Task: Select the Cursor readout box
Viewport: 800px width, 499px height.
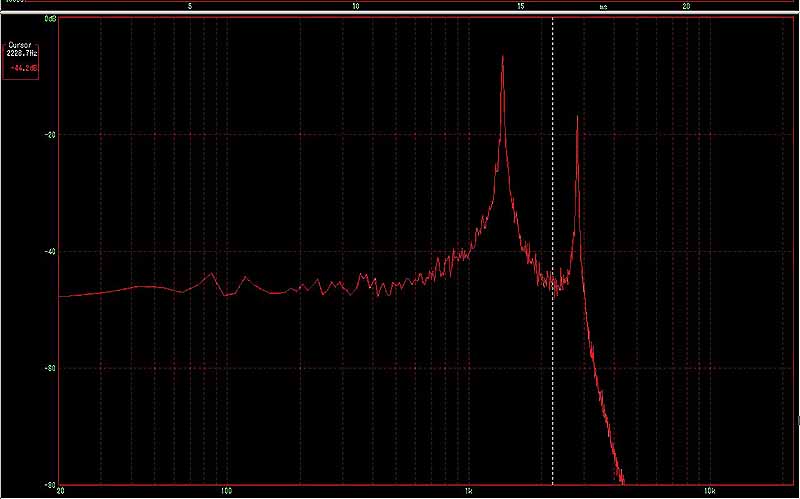Action: [x=22, y=57]
